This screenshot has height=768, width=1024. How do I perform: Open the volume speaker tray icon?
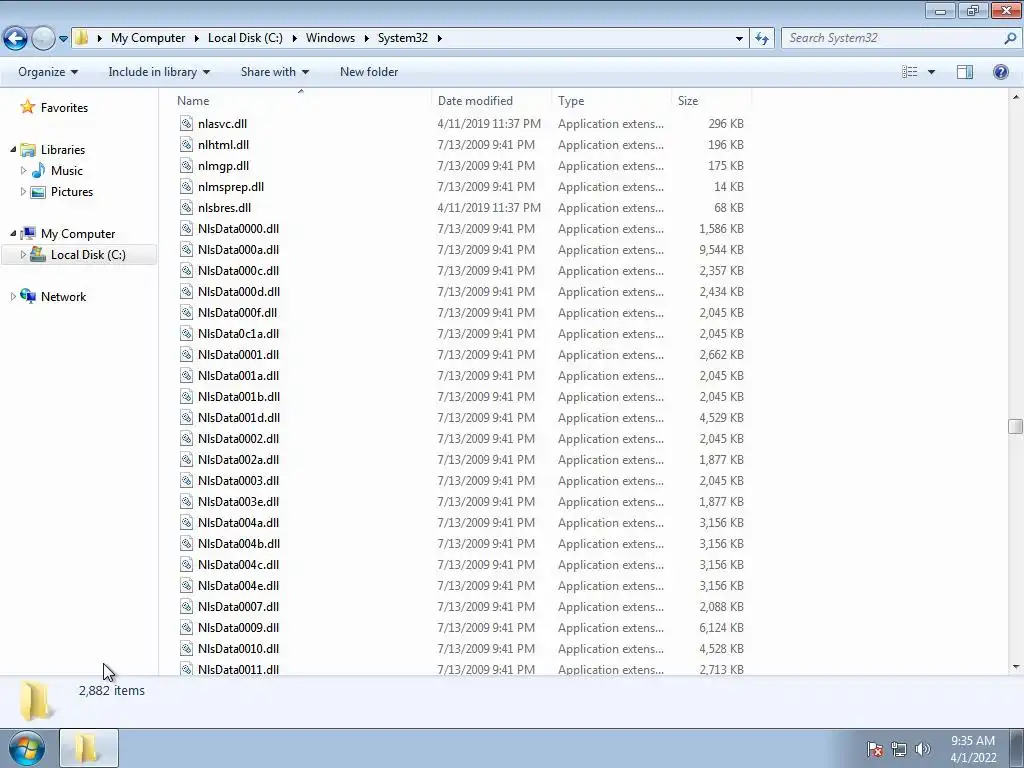923,749
